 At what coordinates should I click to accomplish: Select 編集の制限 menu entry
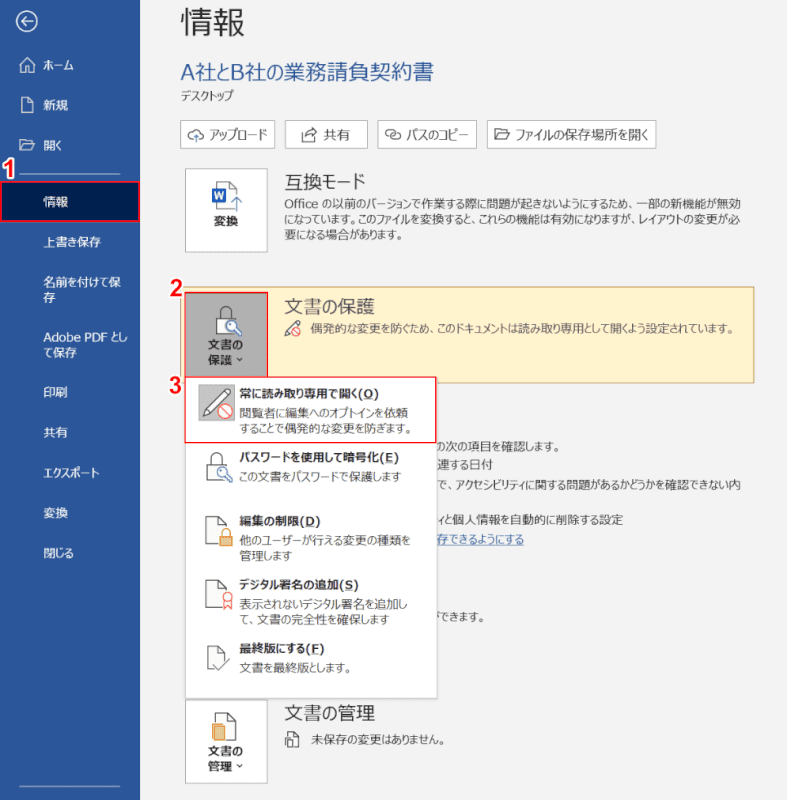click(x=311, y=537)
